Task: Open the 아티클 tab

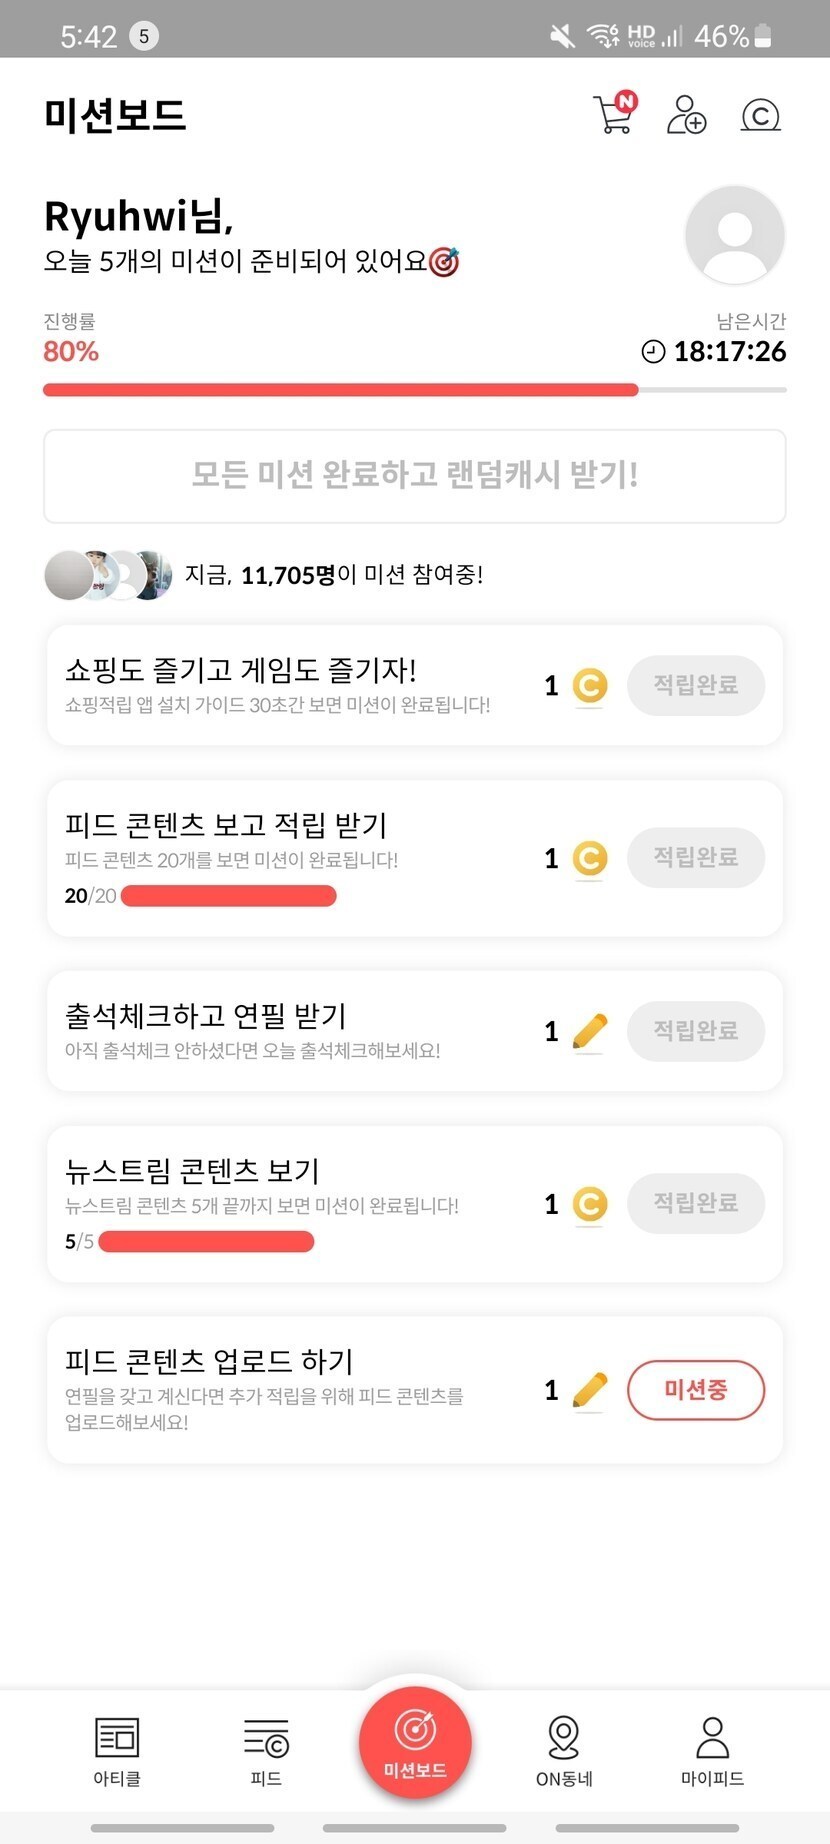Action: [117, 1750]
